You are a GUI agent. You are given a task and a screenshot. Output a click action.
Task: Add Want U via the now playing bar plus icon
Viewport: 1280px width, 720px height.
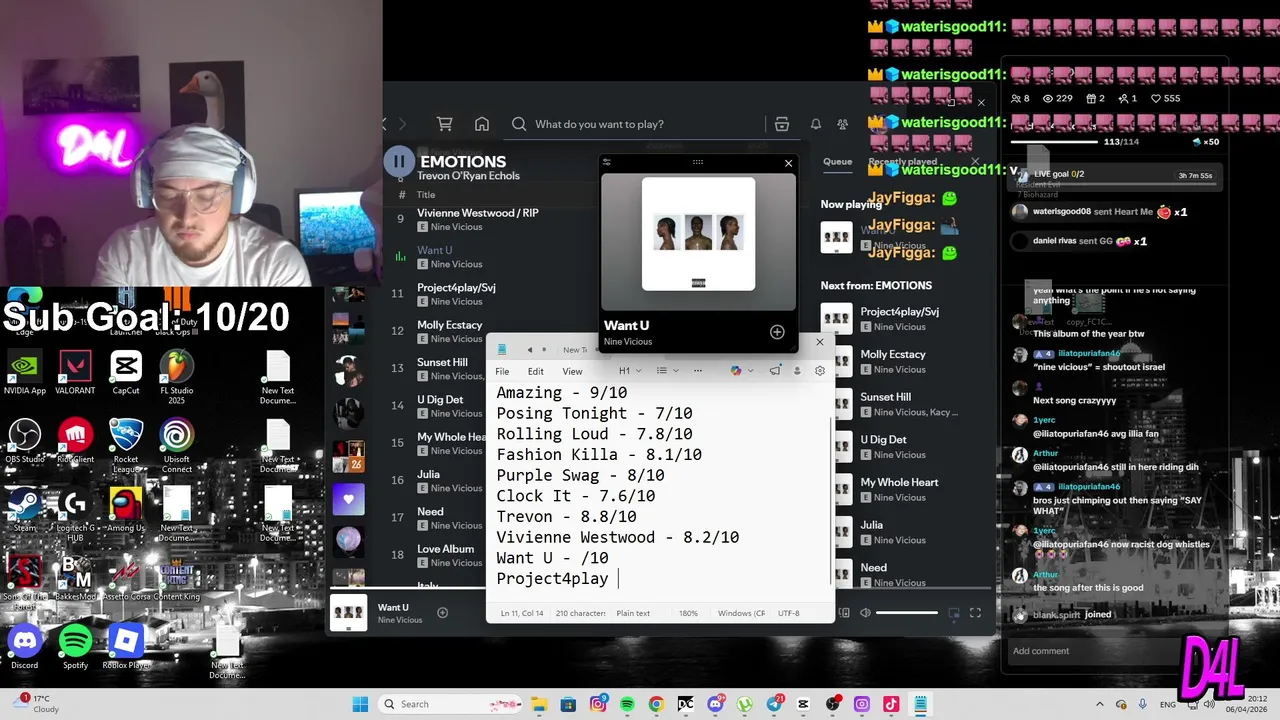click(x=442, y=613)
